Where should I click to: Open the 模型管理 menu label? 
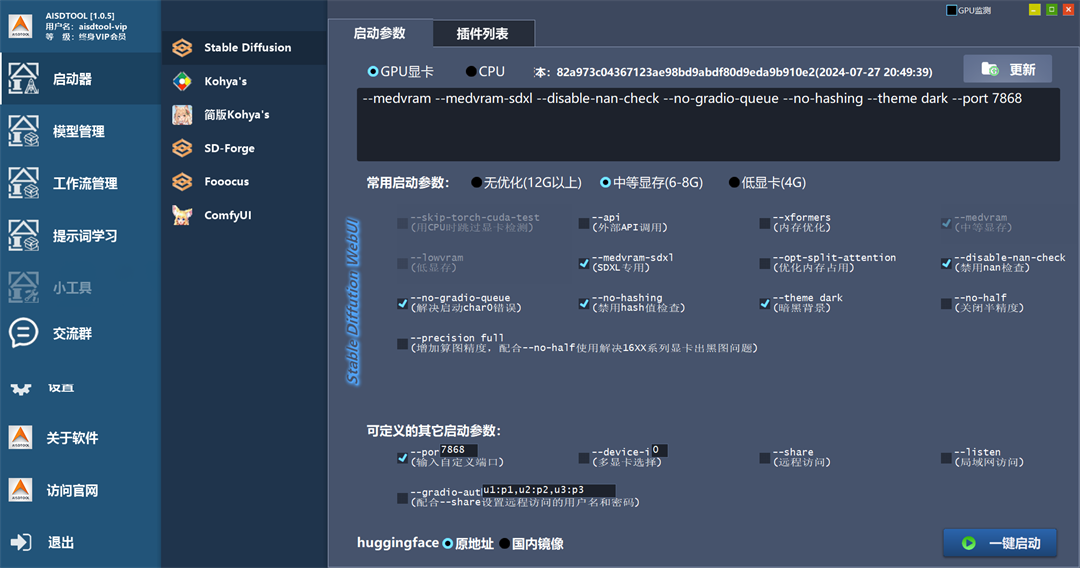point(79,132)
